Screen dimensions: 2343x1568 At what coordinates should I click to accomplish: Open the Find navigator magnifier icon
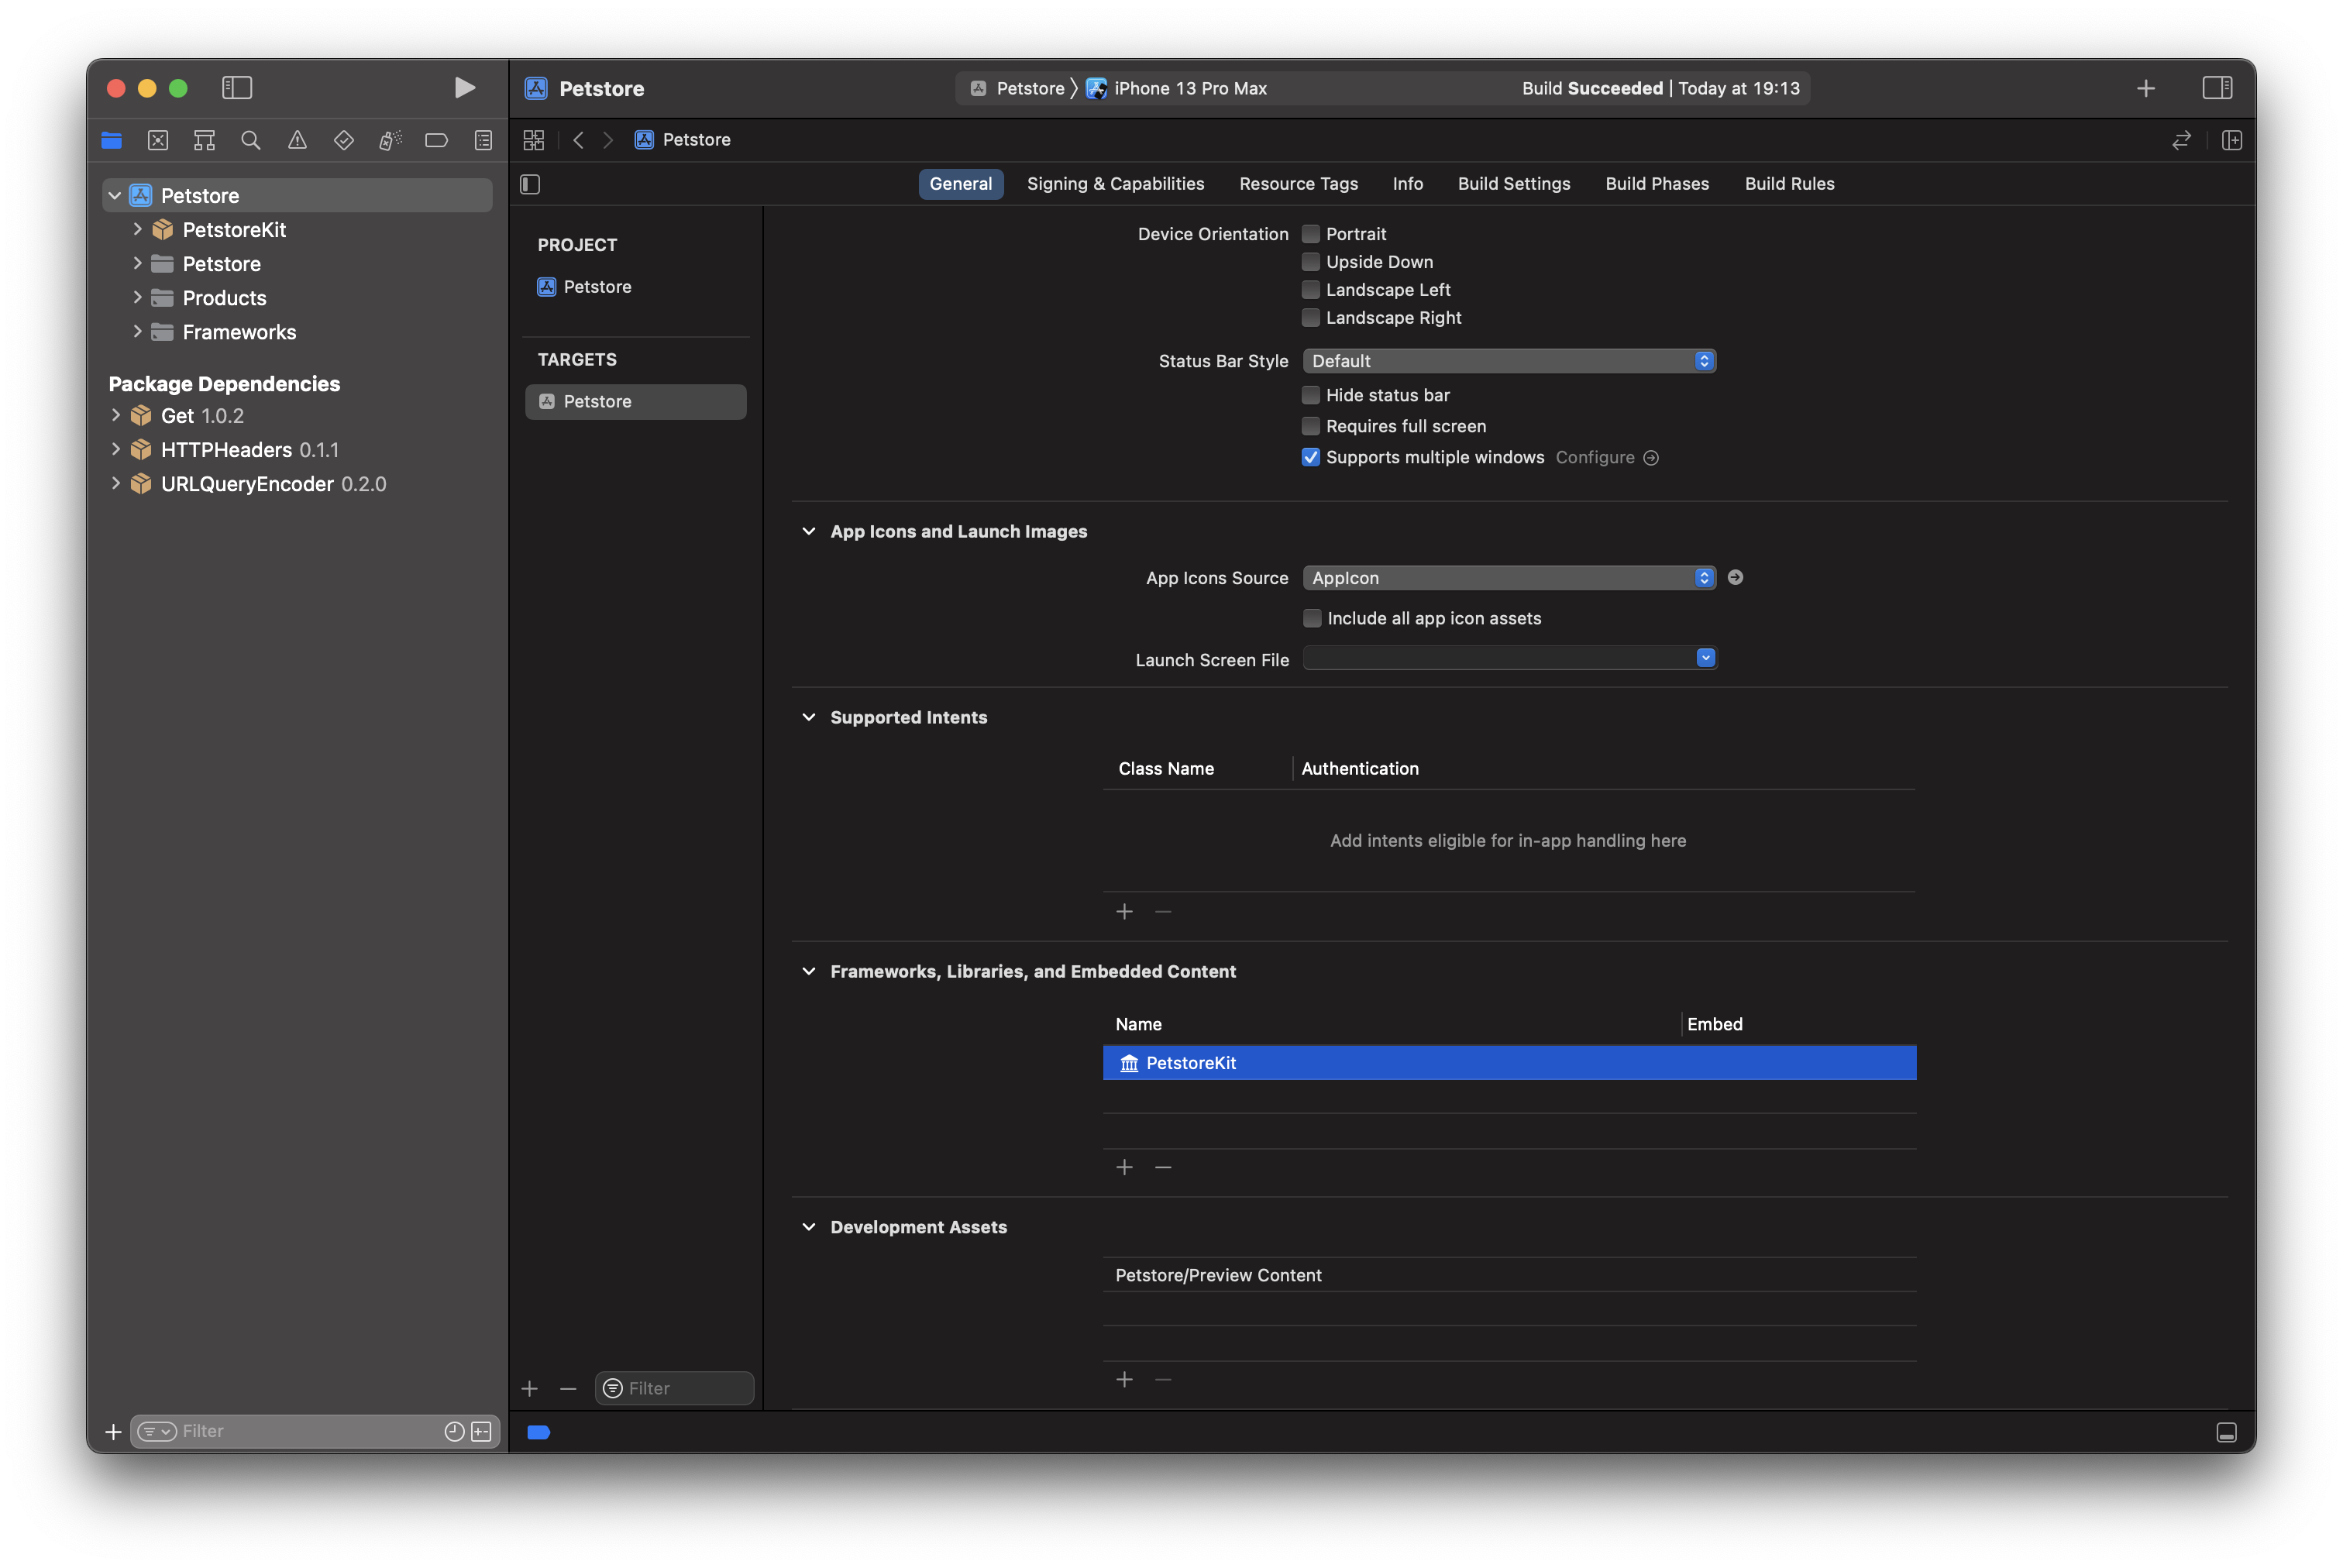(x=251, y=141)
